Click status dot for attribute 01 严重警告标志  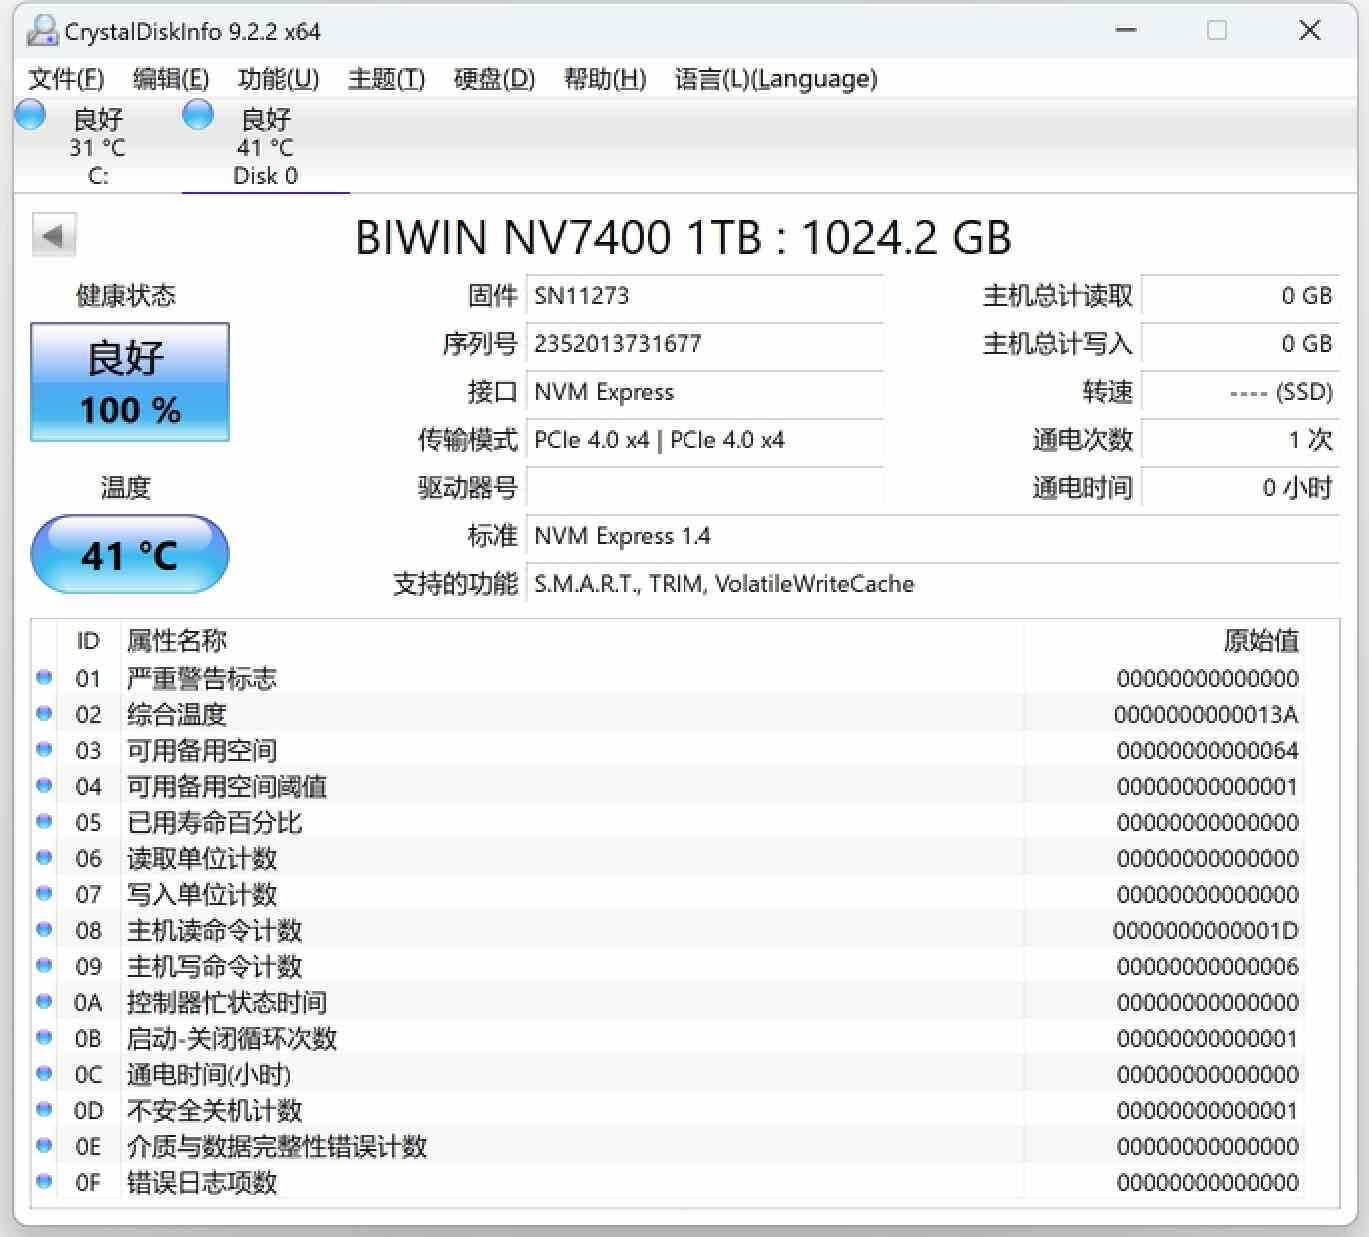(x=44, y=677)
